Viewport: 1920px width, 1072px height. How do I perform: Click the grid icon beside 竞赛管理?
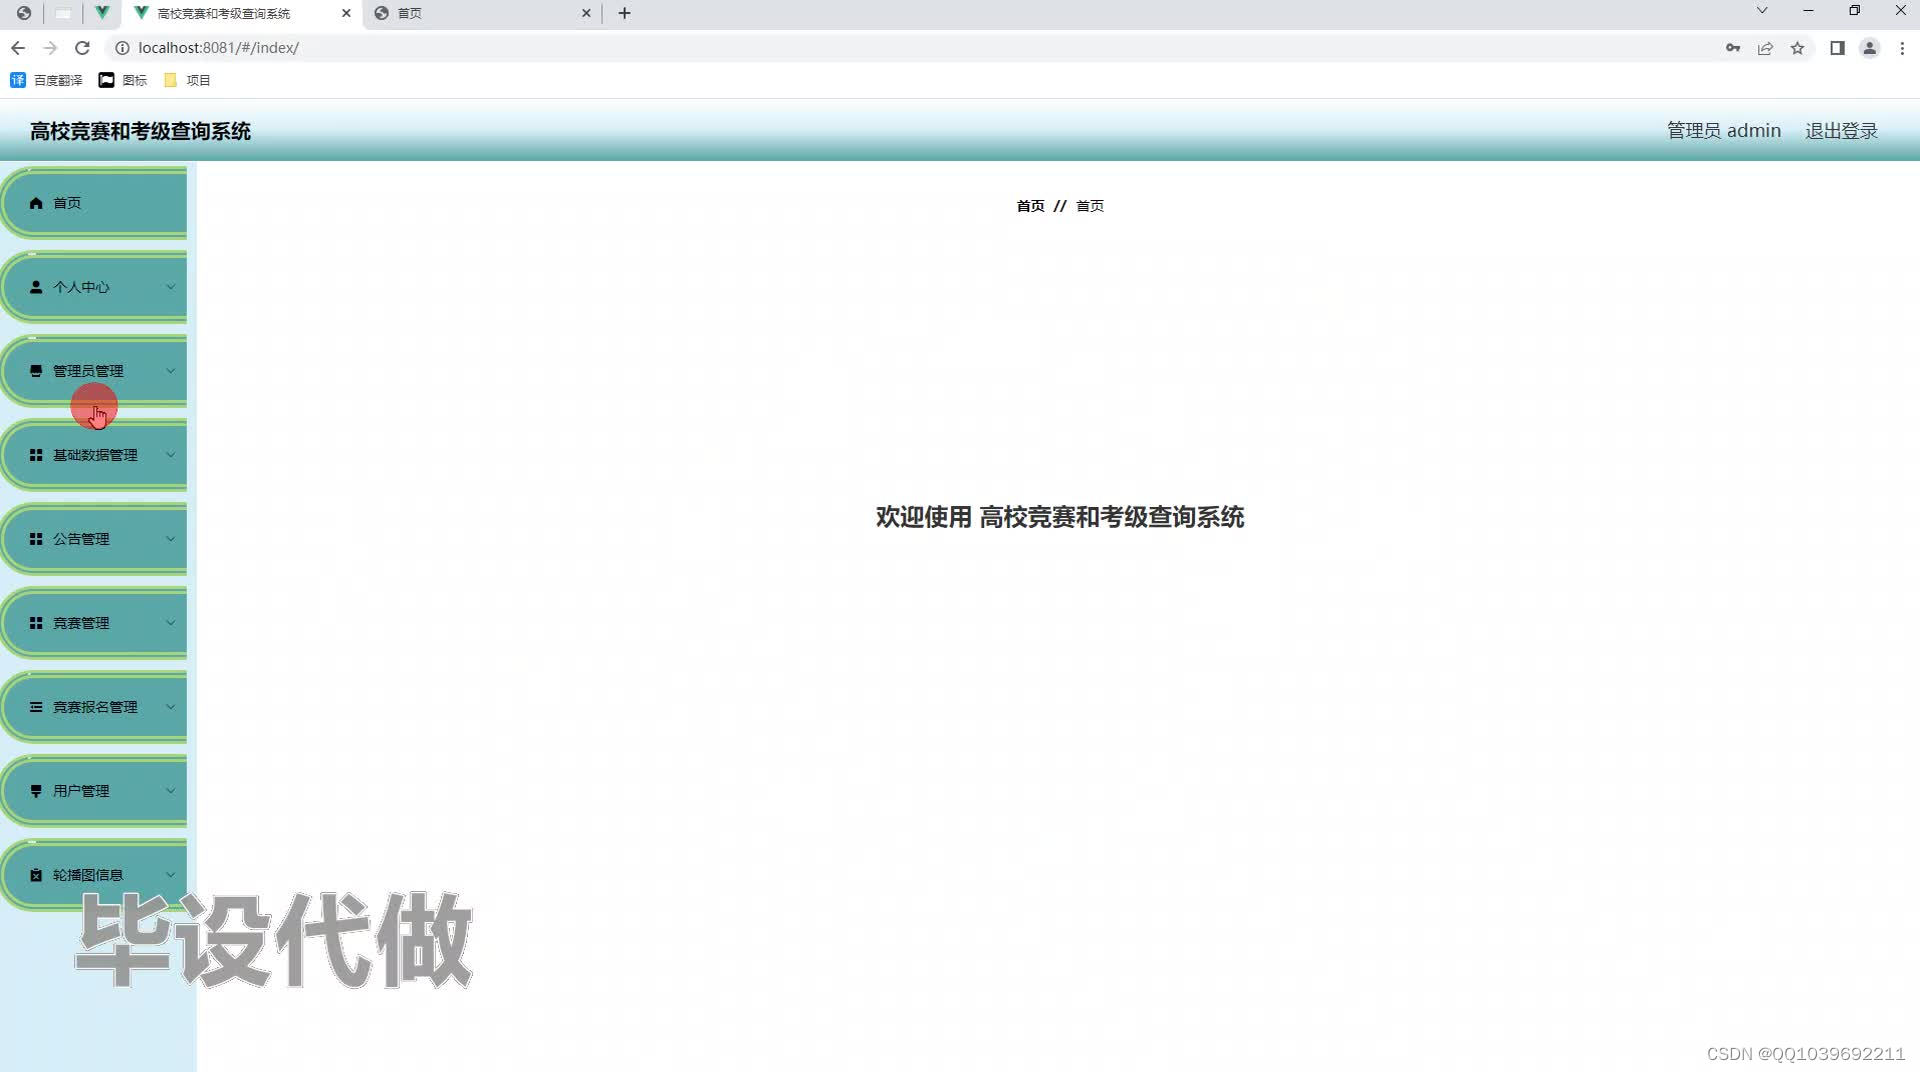click(x=36, y=623)
